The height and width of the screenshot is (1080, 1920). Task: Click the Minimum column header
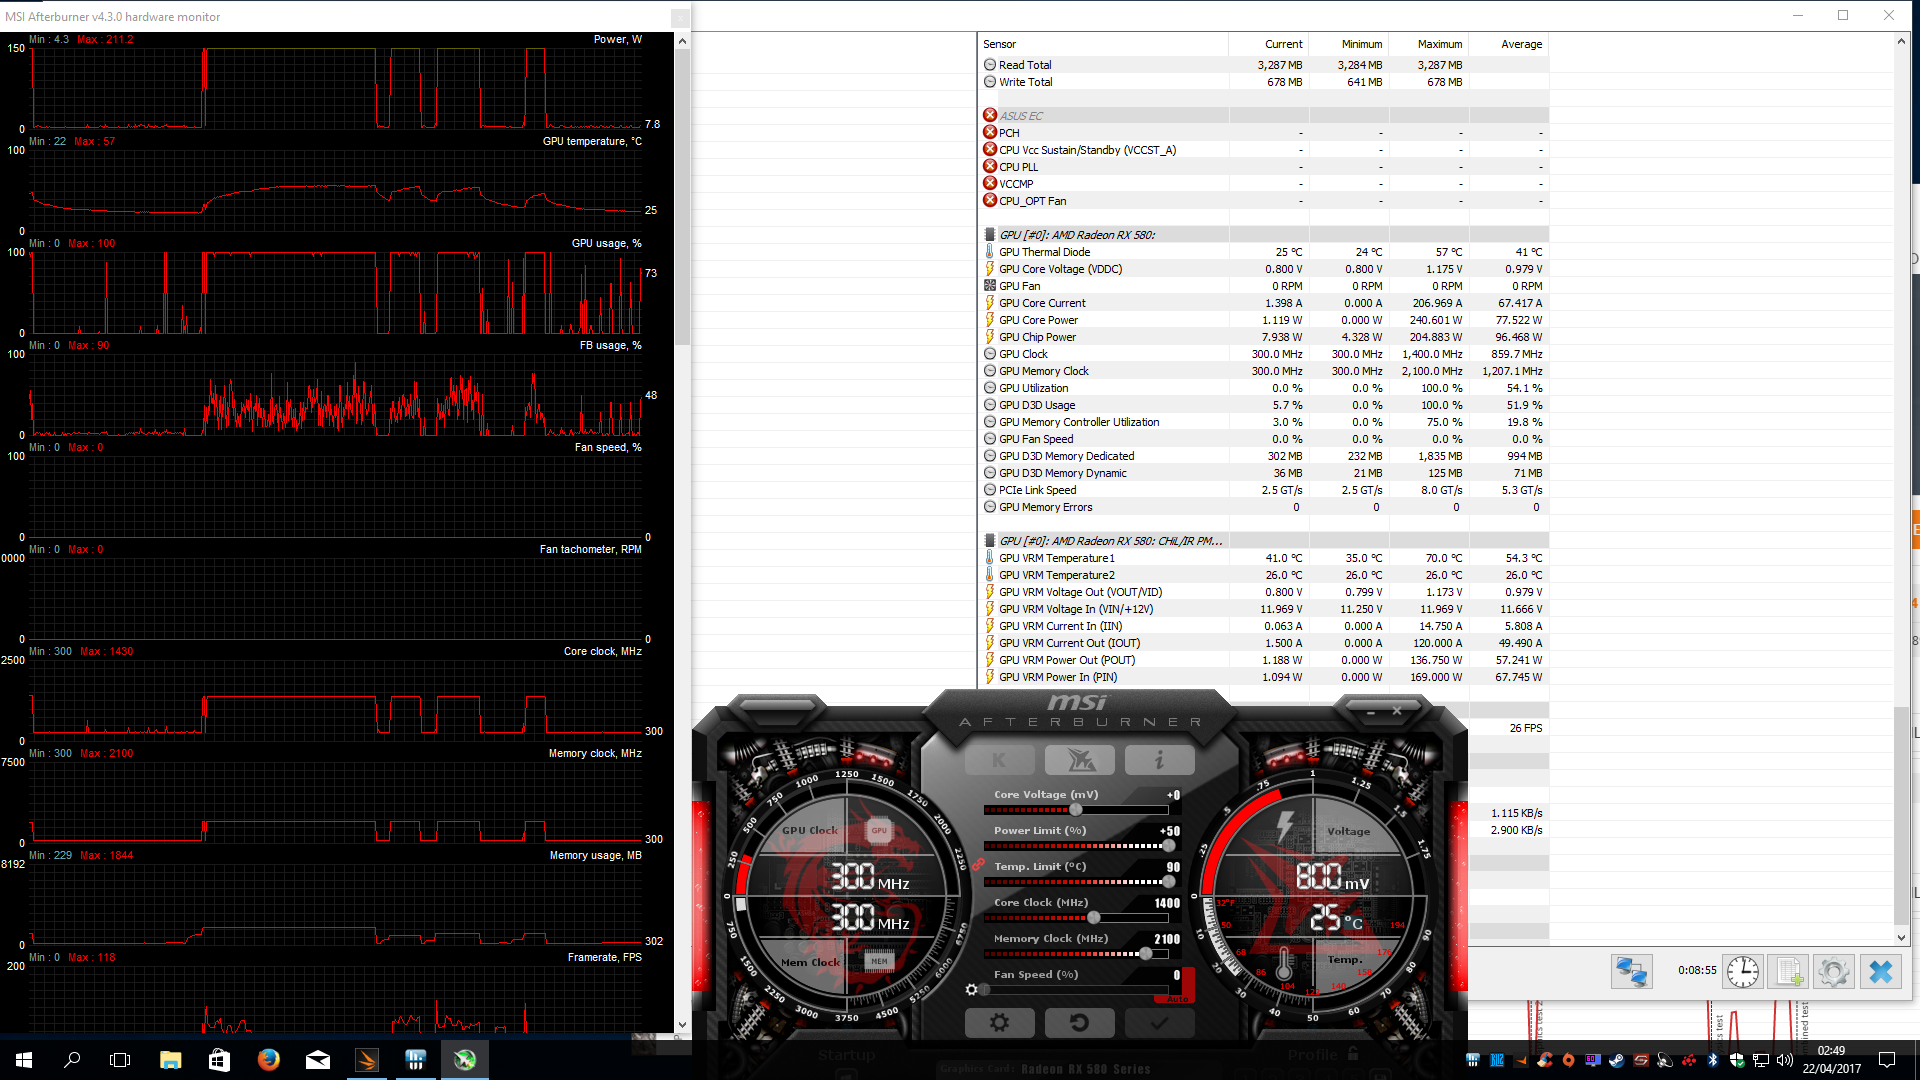(1349, 44)
